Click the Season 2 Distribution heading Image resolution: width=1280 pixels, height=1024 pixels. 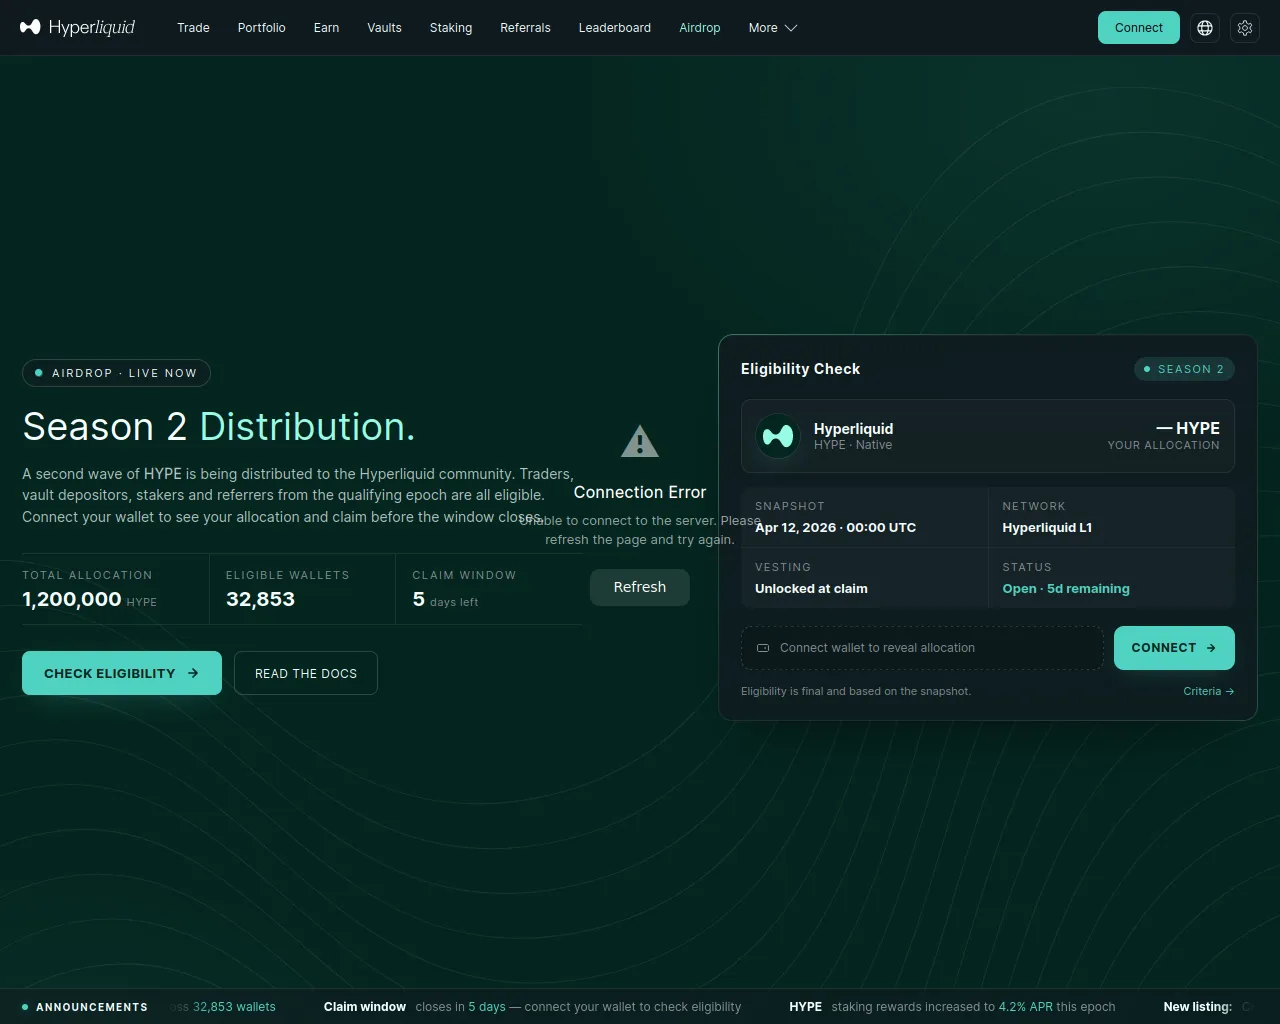pos(218,427)
